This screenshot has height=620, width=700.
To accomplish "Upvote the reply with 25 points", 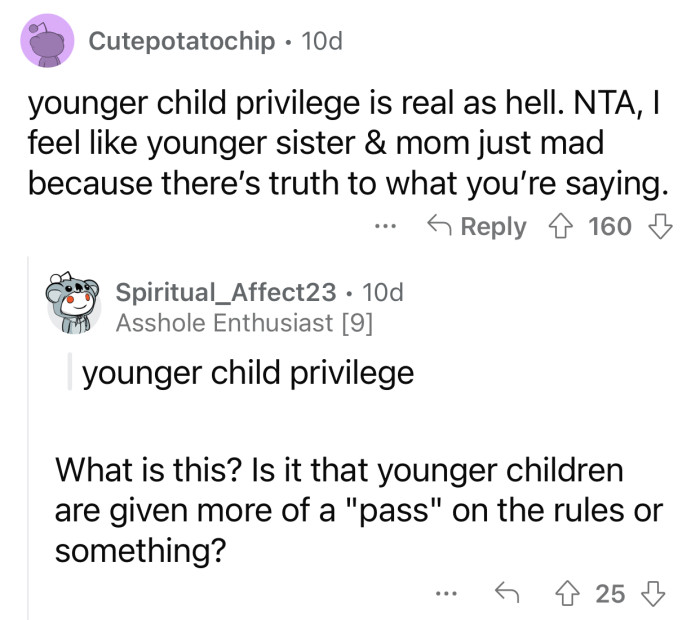I will [569, 594].
